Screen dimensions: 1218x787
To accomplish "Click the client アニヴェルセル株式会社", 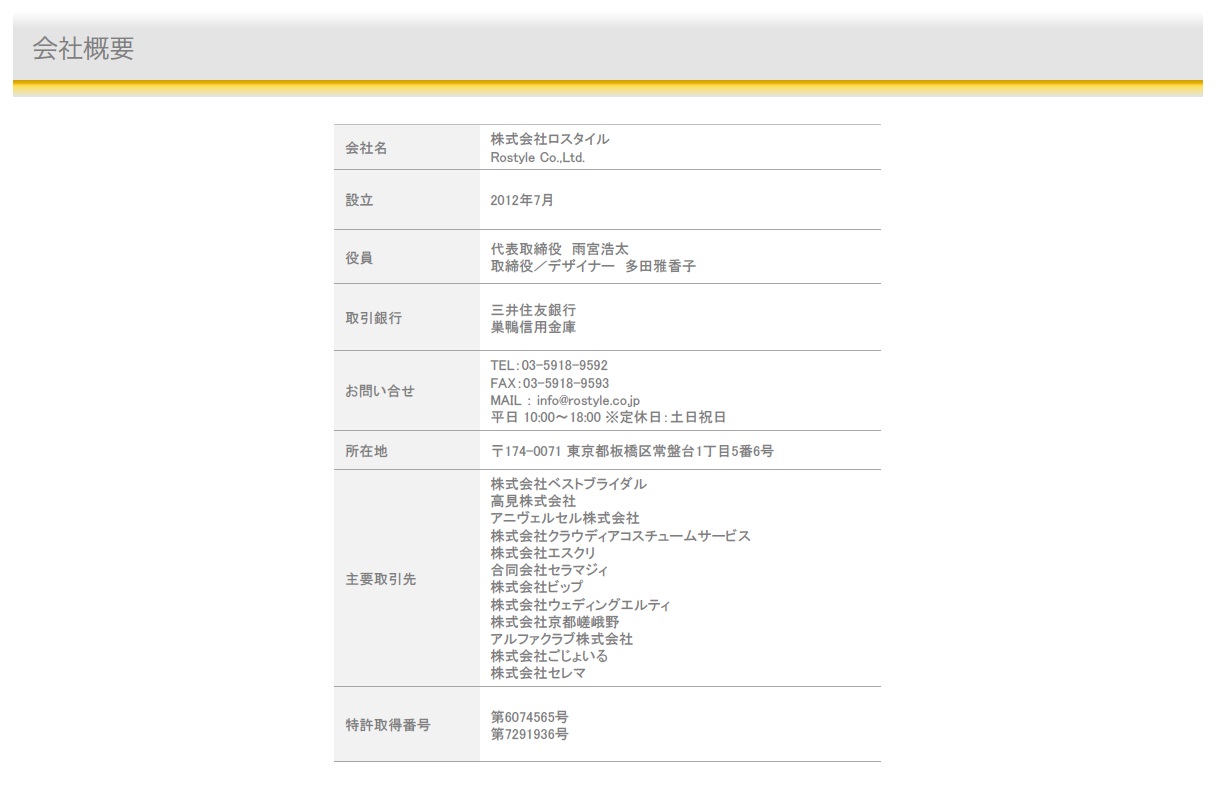I will 565,518.
